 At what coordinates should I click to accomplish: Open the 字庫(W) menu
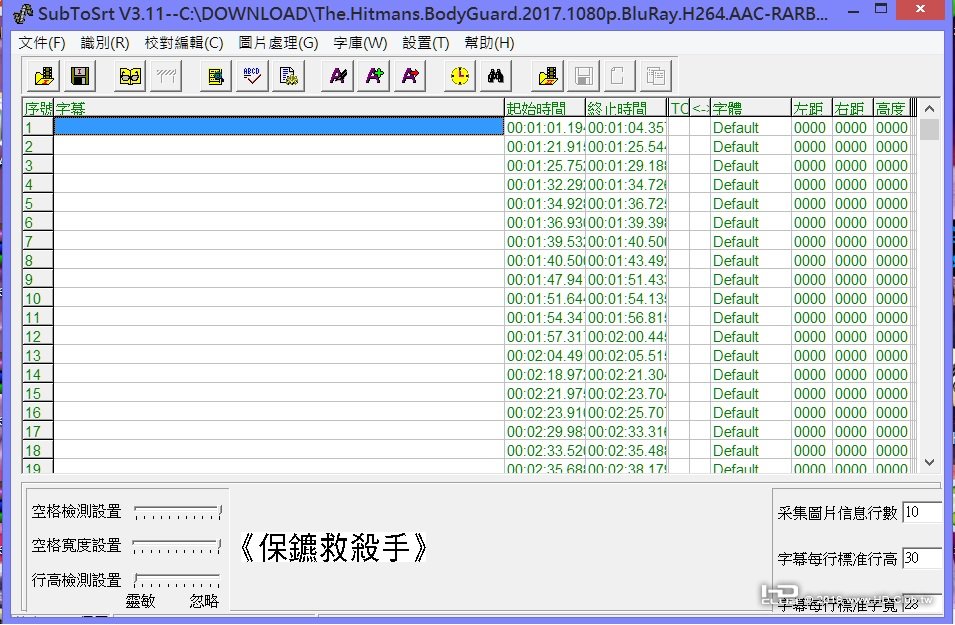[360, 43]
